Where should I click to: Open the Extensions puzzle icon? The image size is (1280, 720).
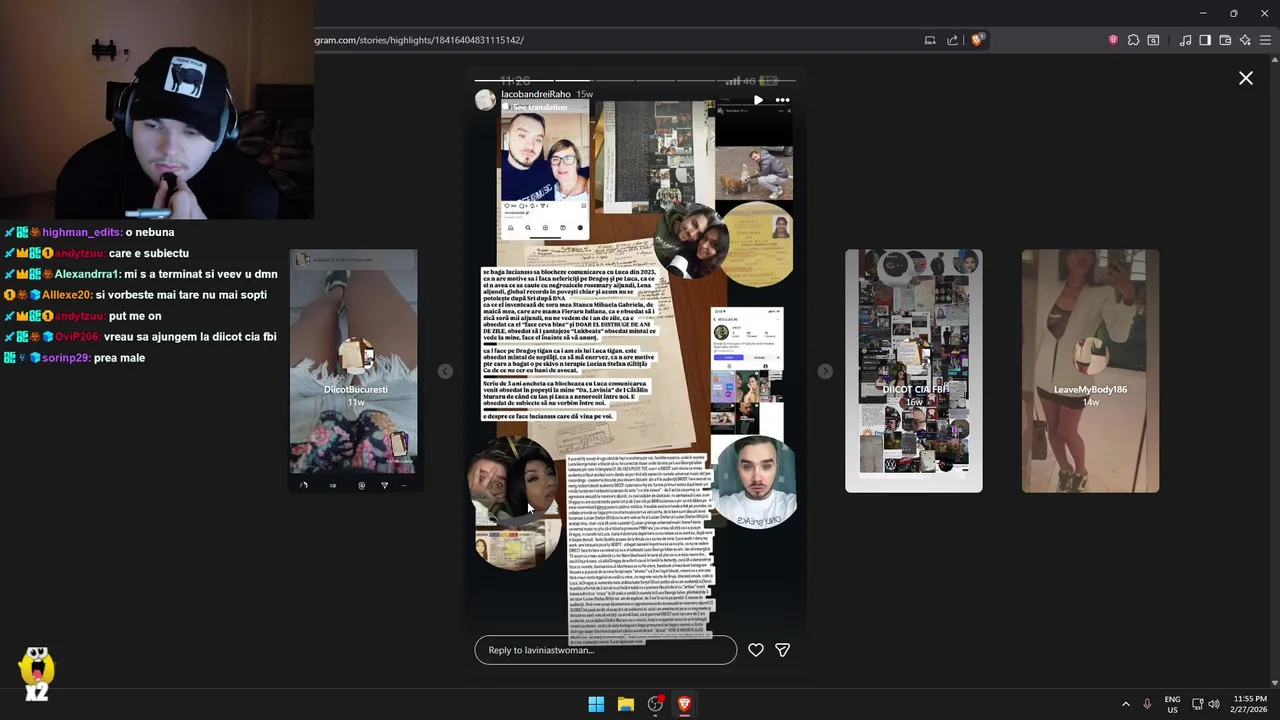click(x=1133, y=40)
